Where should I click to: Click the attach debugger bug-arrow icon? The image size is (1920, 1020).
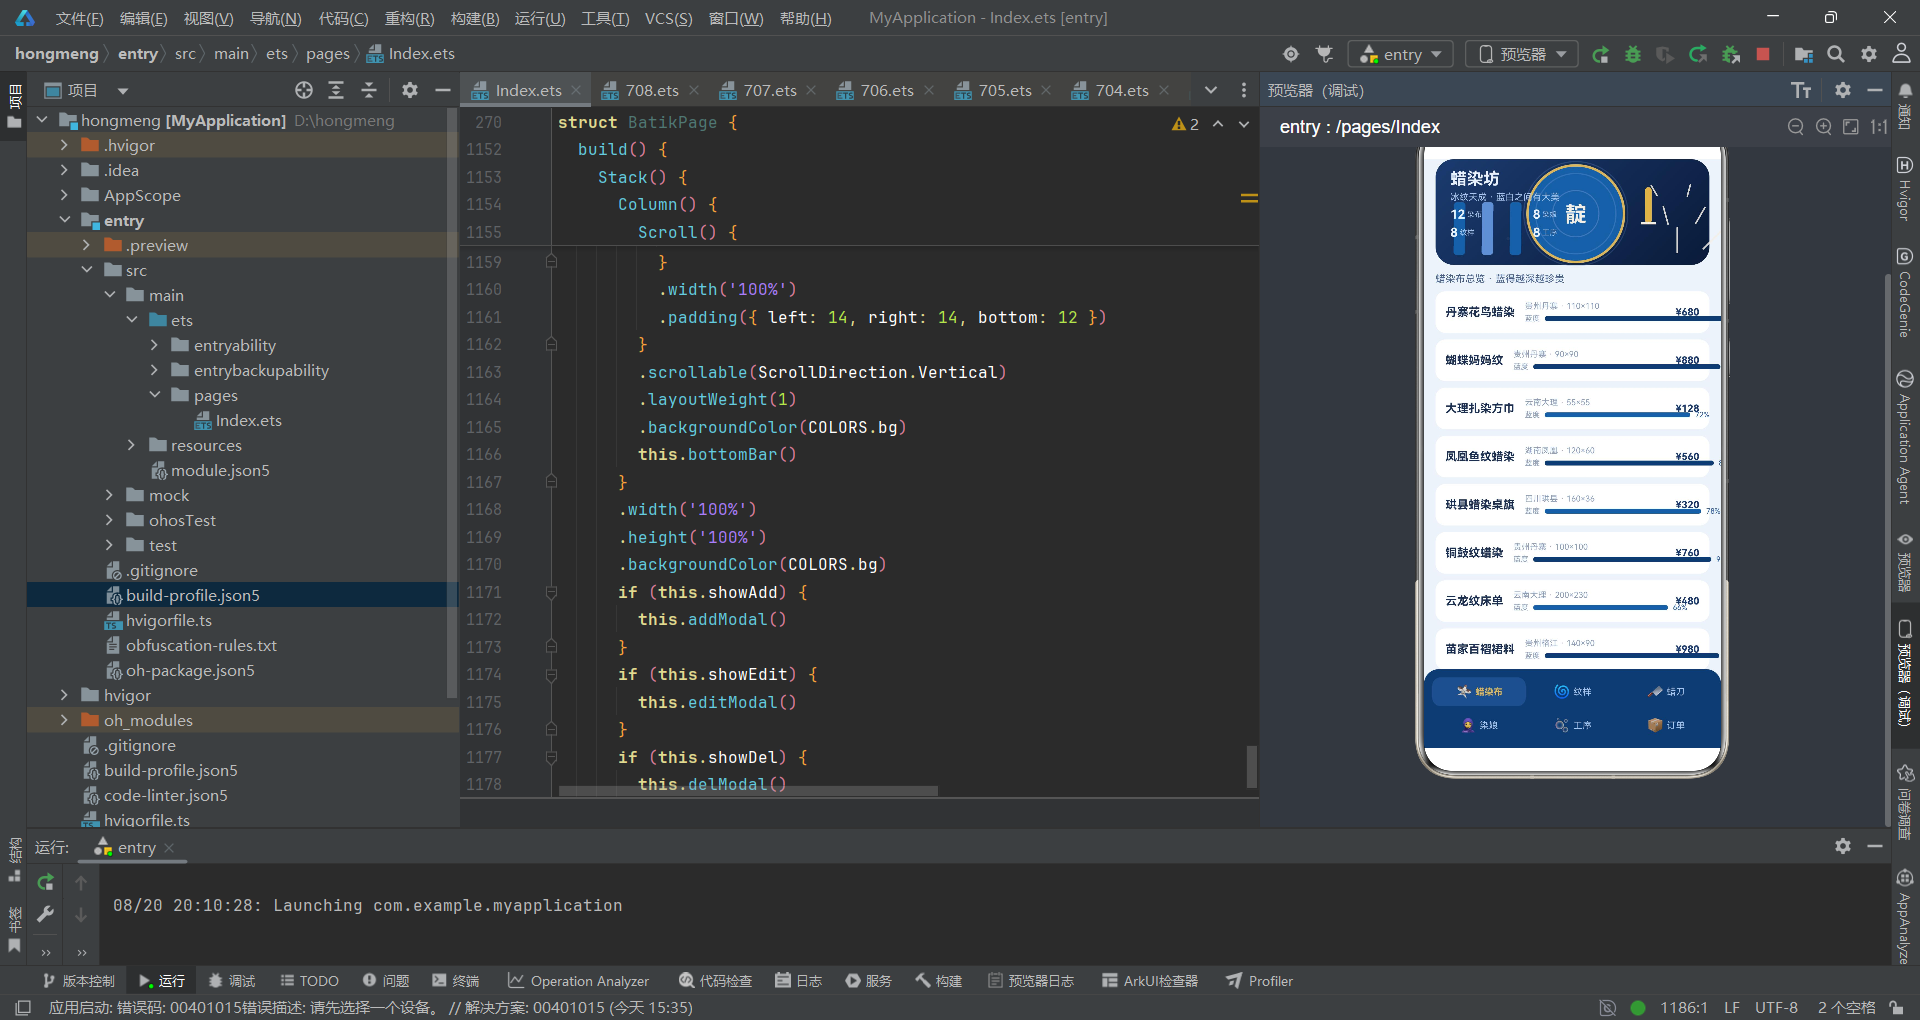click(x=1730, y=54)
